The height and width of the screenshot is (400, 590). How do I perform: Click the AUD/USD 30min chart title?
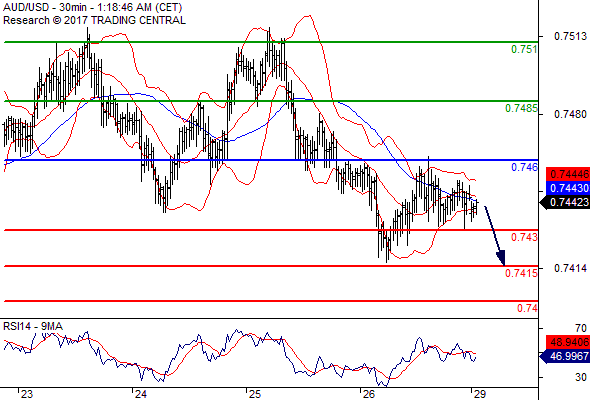click(x=93, y=7)
